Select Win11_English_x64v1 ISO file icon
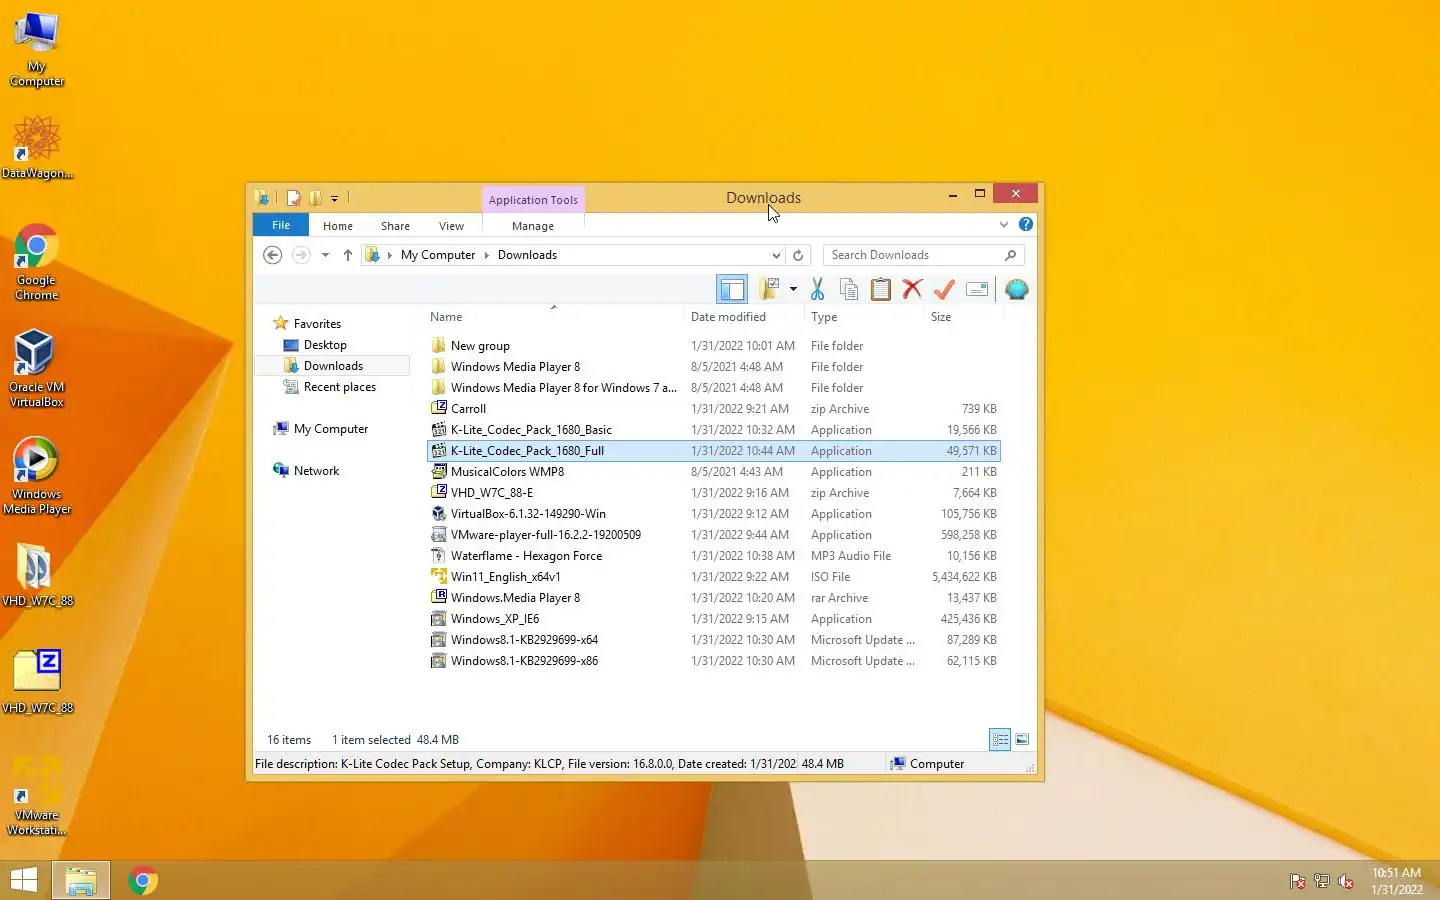 point(438,576)
